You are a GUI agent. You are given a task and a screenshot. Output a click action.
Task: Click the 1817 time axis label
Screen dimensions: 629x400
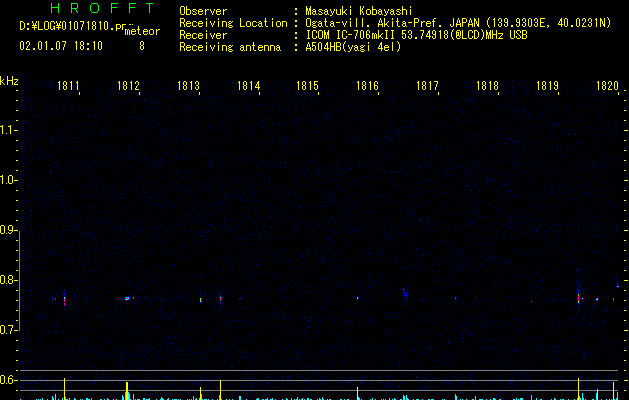tap(427, 86)
